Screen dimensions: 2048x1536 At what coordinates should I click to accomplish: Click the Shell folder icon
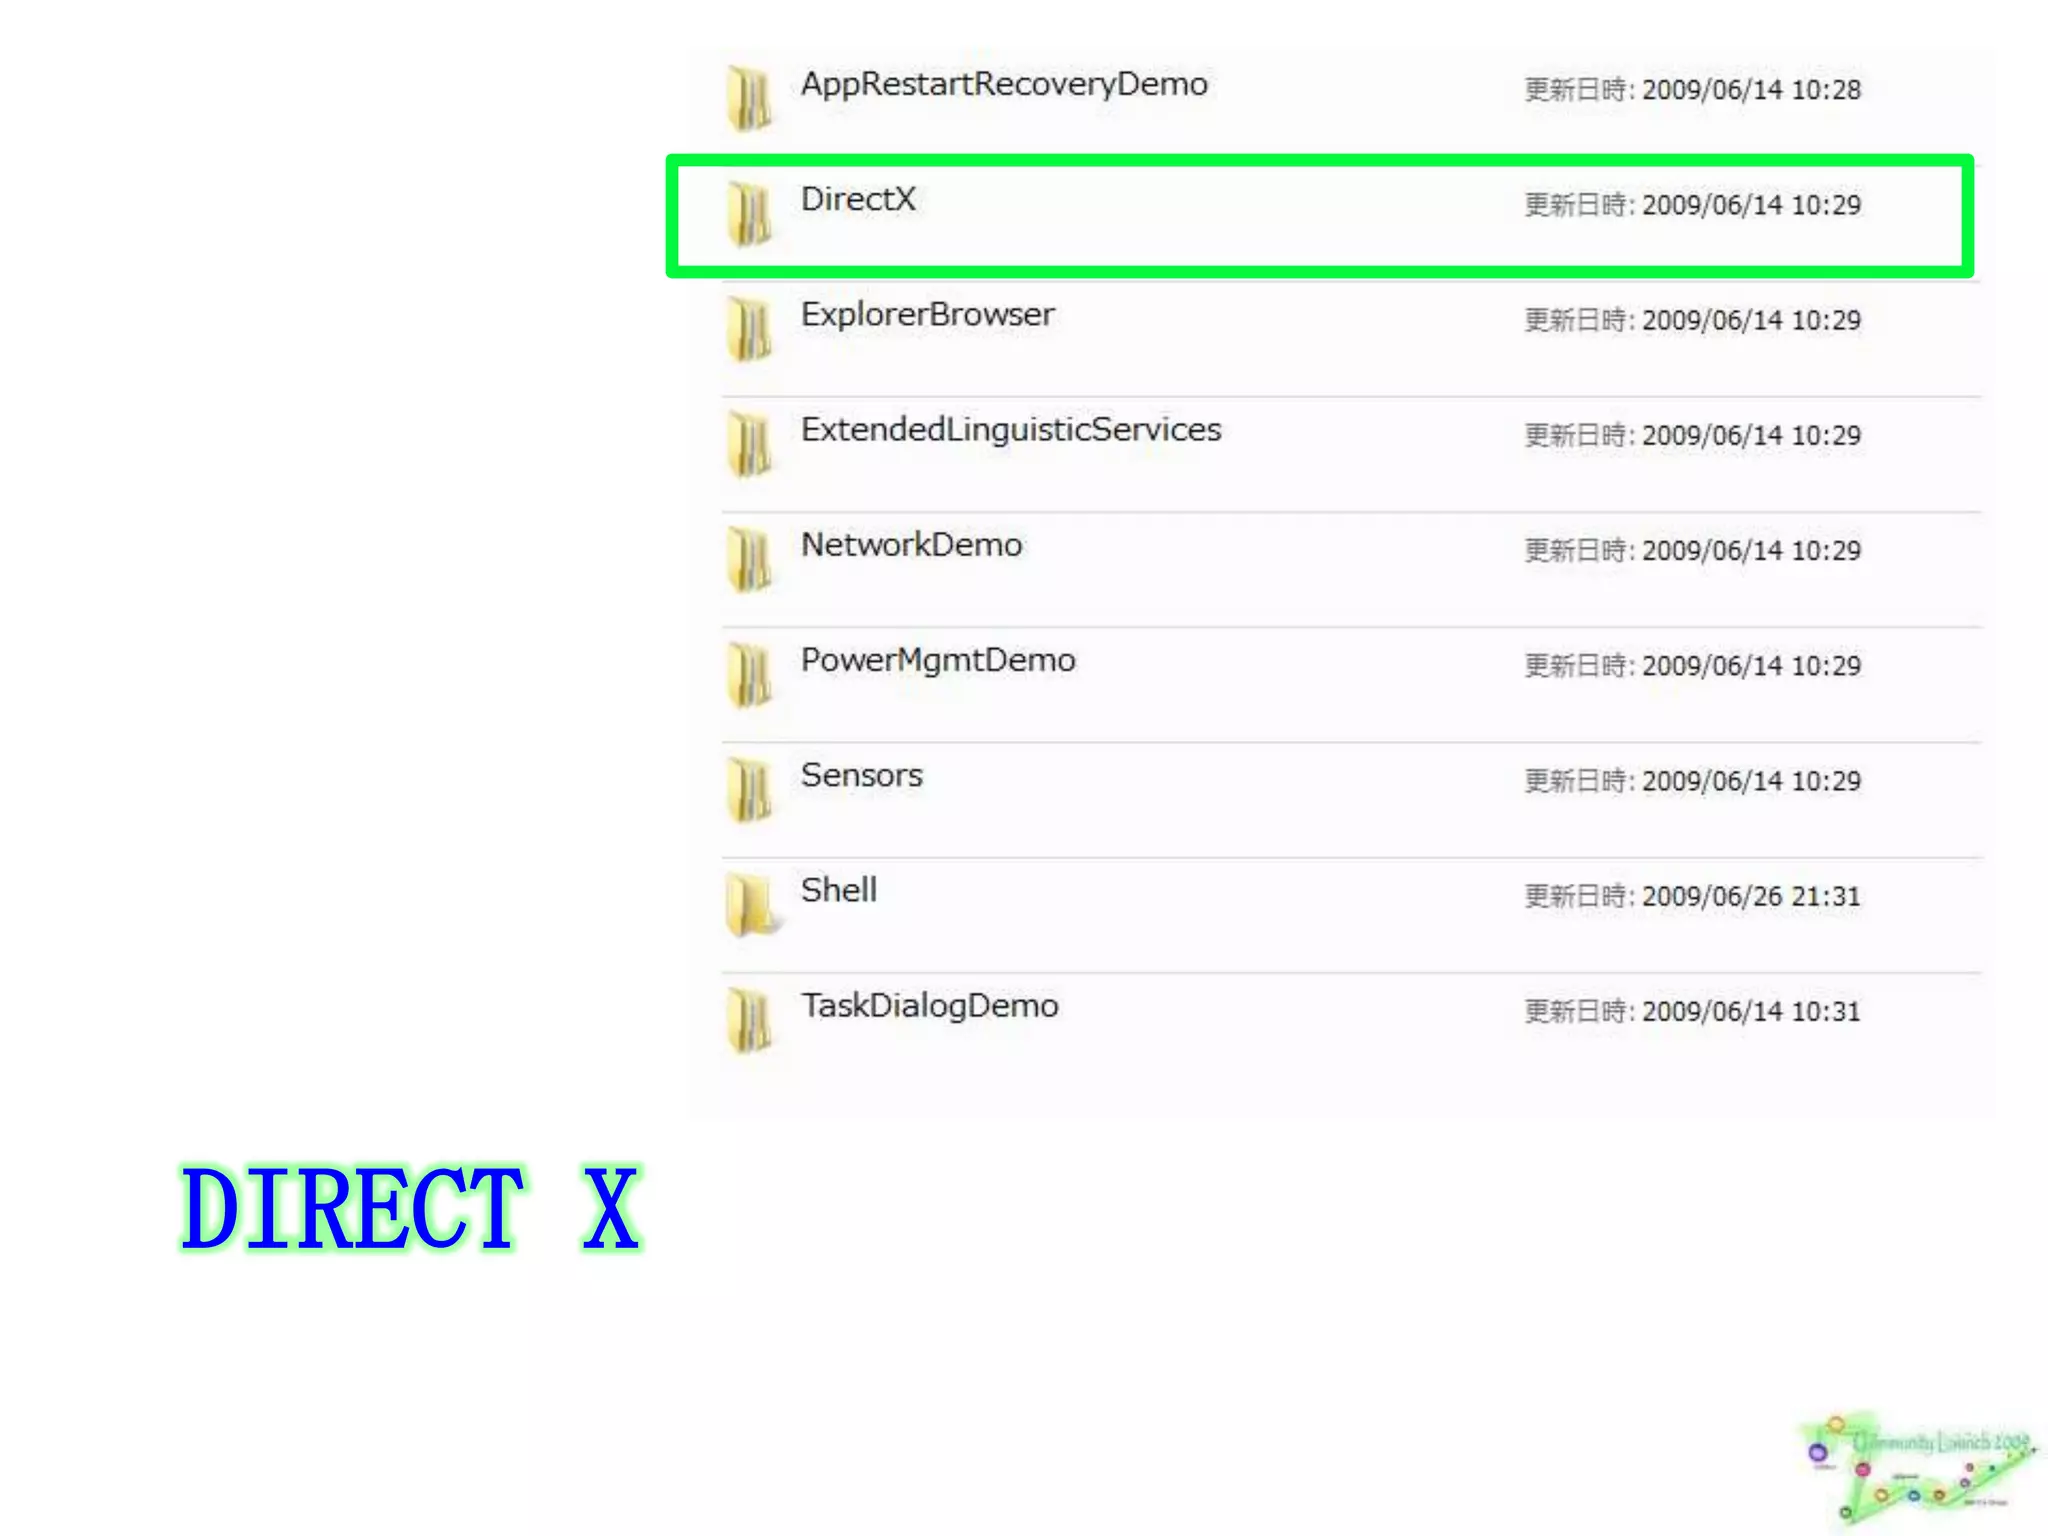click(750, 904)
